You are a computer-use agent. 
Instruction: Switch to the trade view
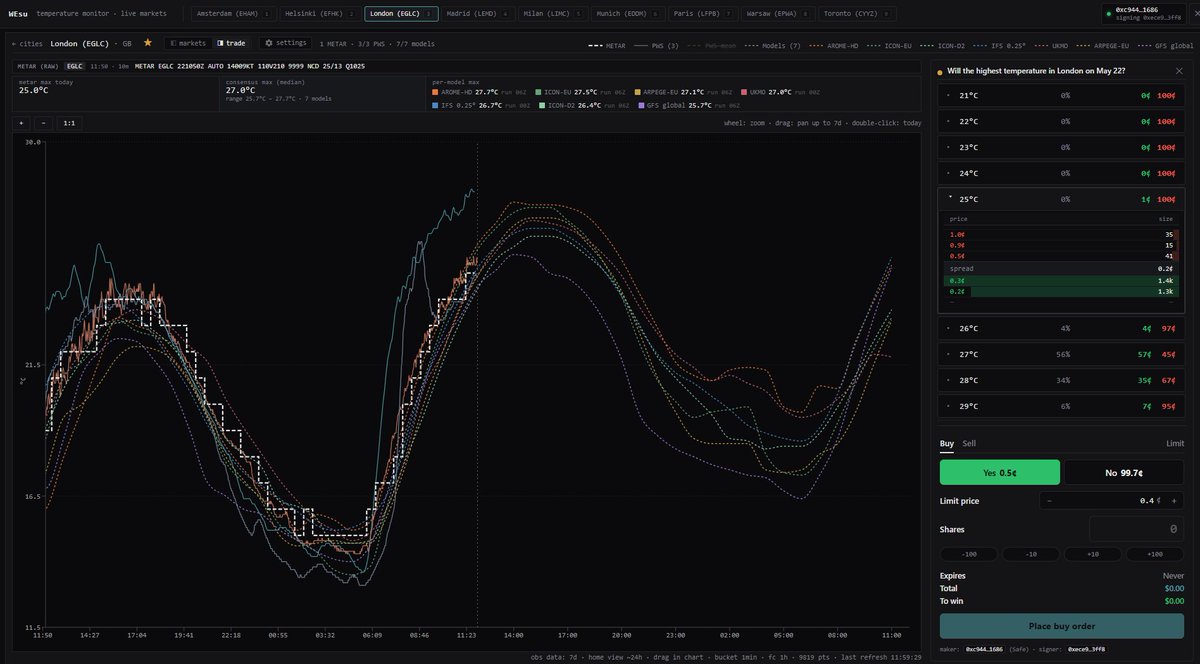231,43
